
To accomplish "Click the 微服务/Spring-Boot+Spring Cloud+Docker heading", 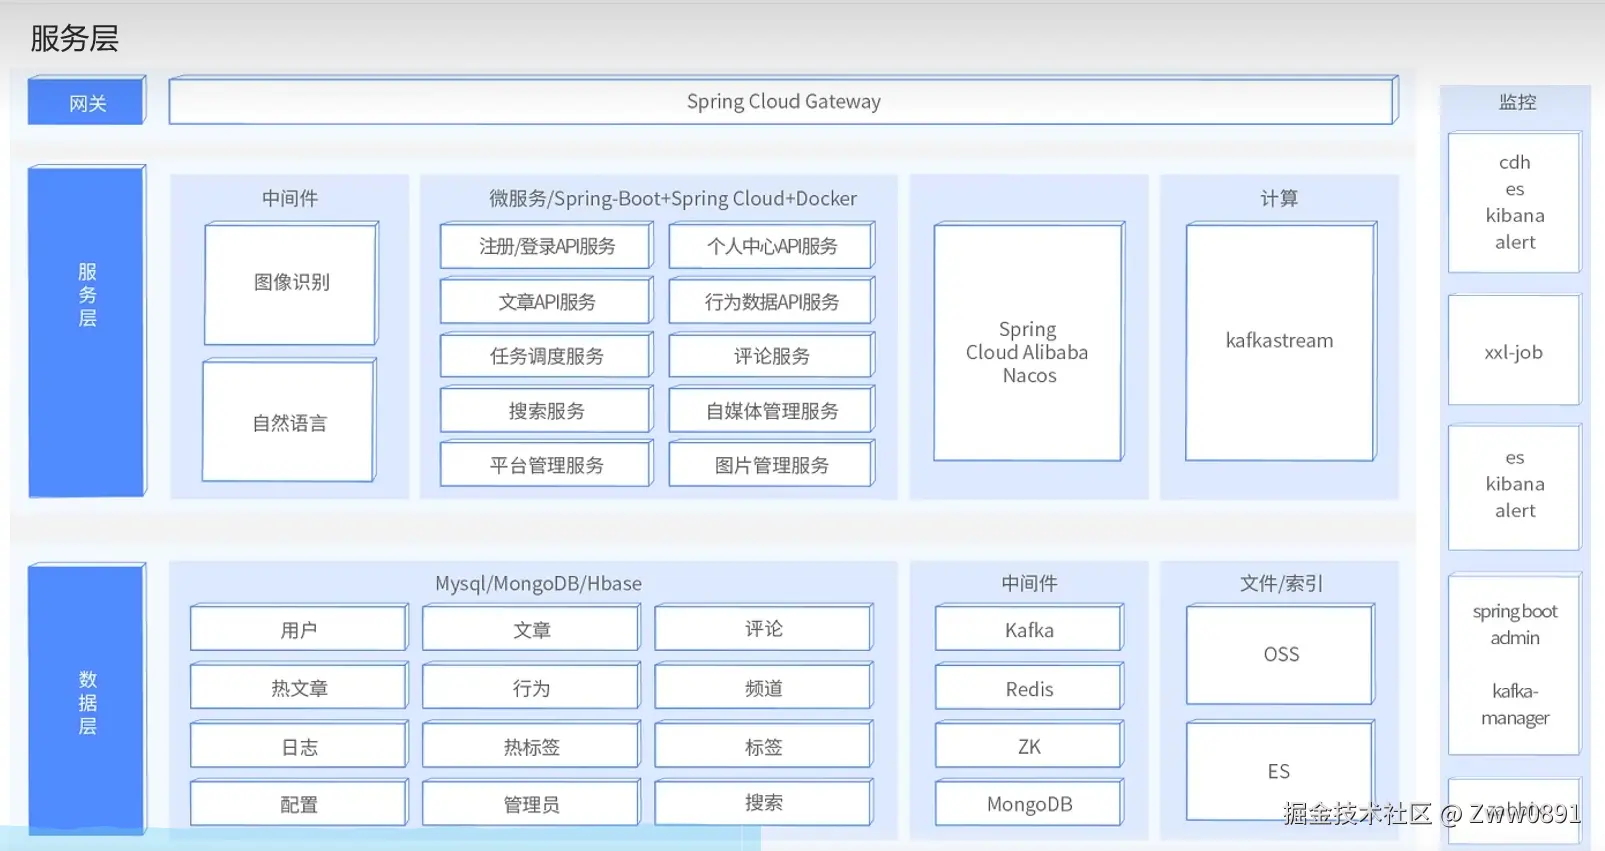I will tap(672, 198).
